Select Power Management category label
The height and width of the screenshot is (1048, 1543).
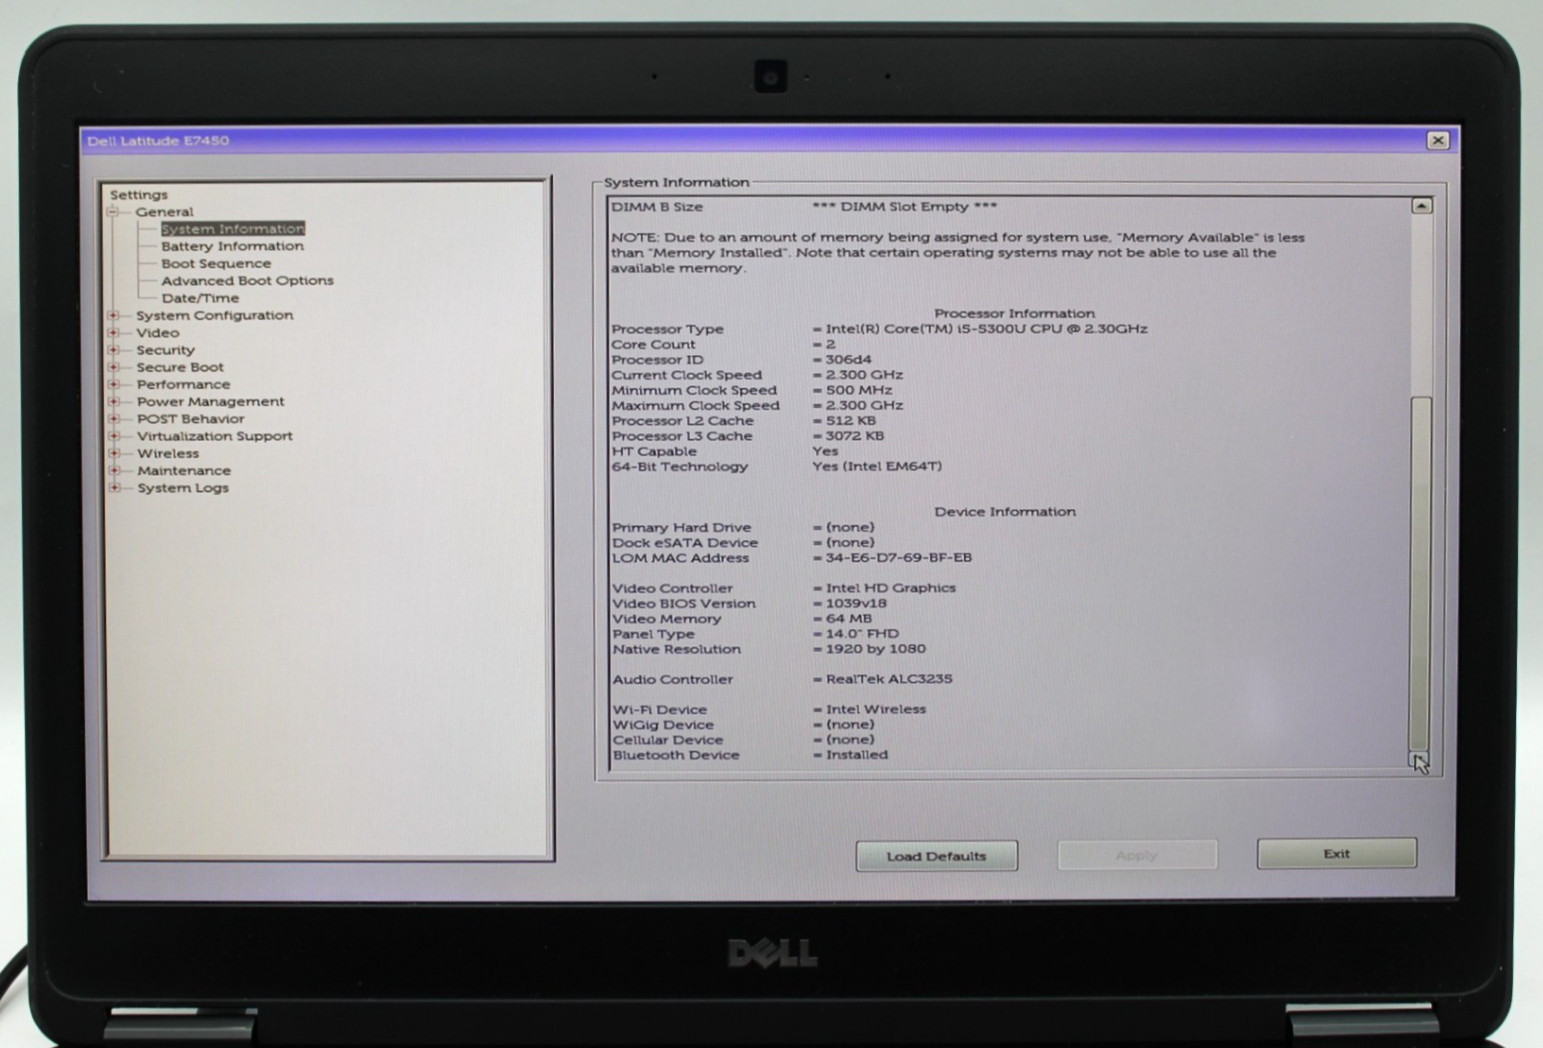point(210,402)
